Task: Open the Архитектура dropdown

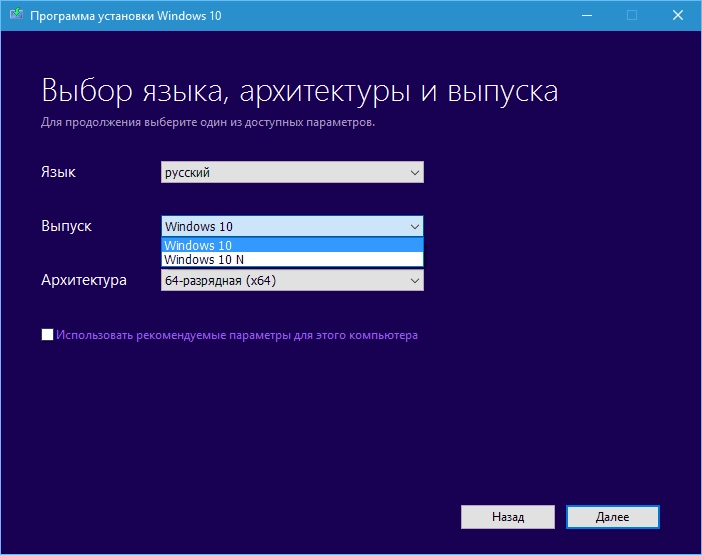Action: click(x=292, y=281)
